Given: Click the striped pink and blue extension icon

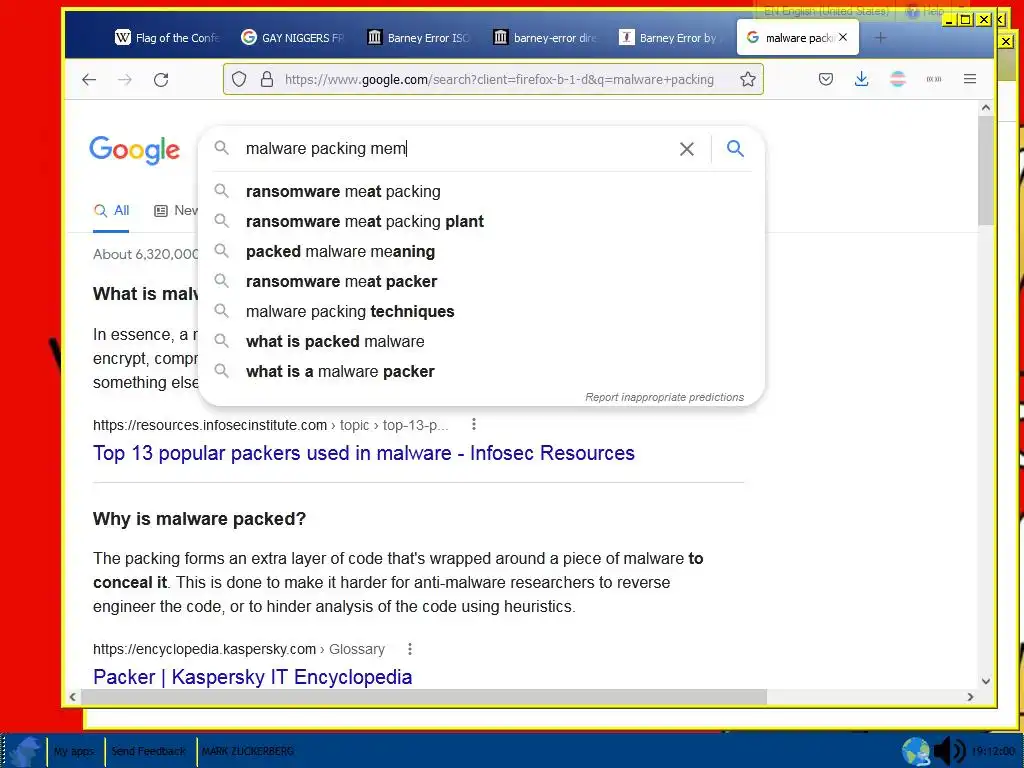Looking at the screenshot, I should coord(898,80).
